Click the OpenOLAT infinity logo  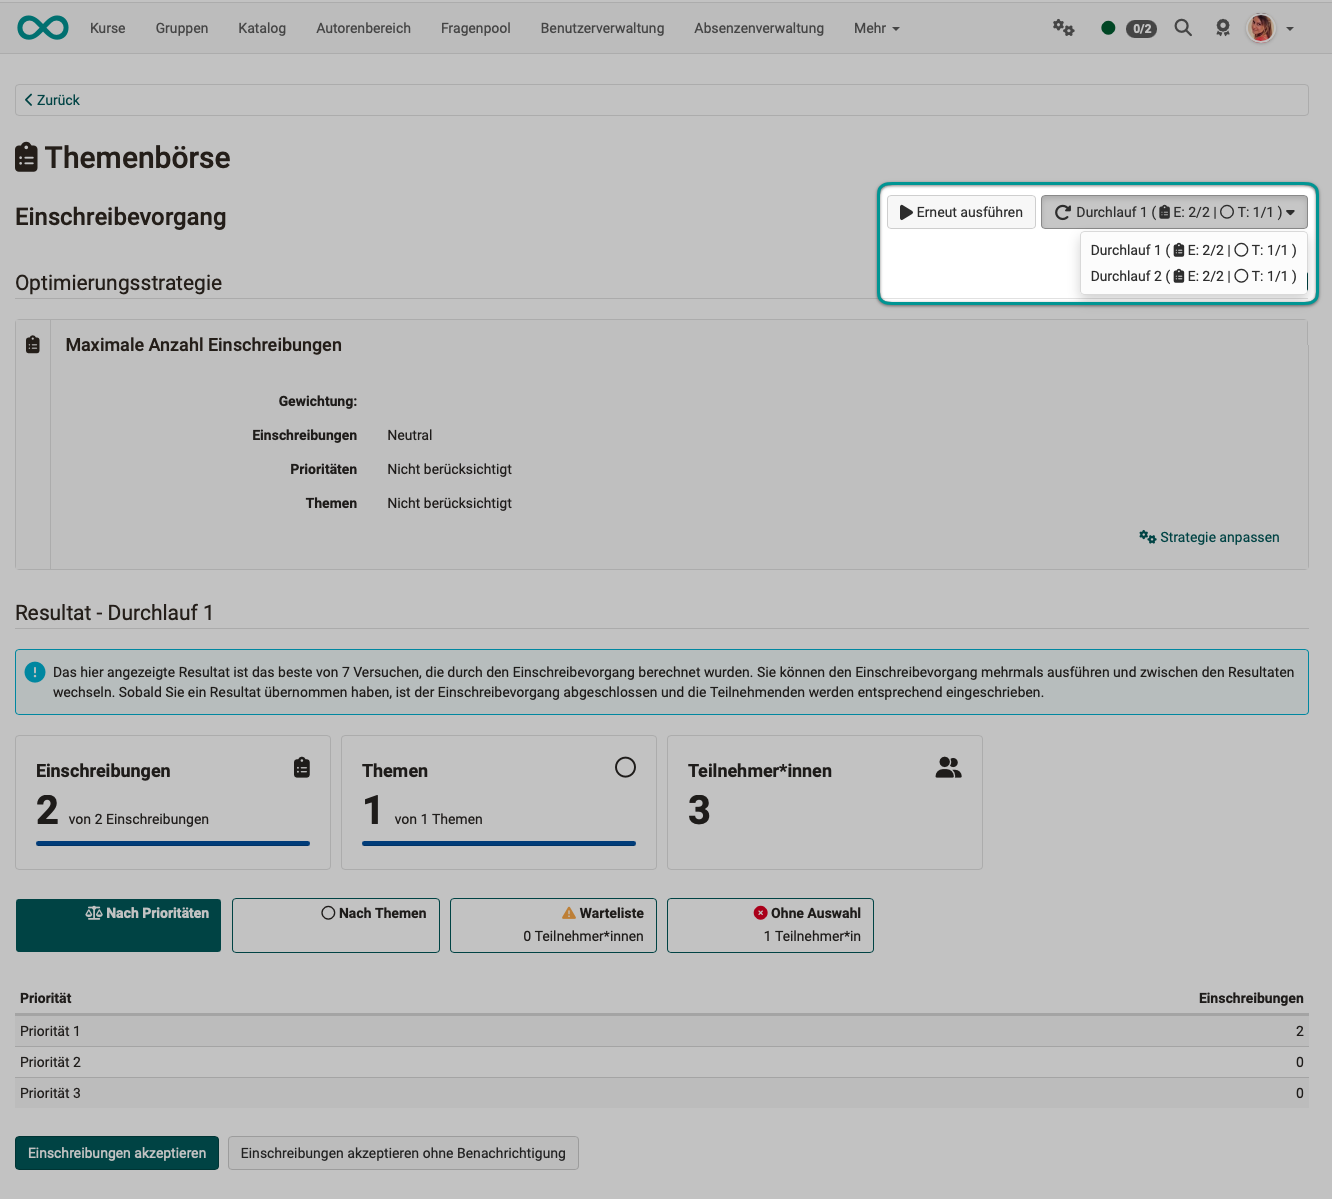(x=42, y=27)
